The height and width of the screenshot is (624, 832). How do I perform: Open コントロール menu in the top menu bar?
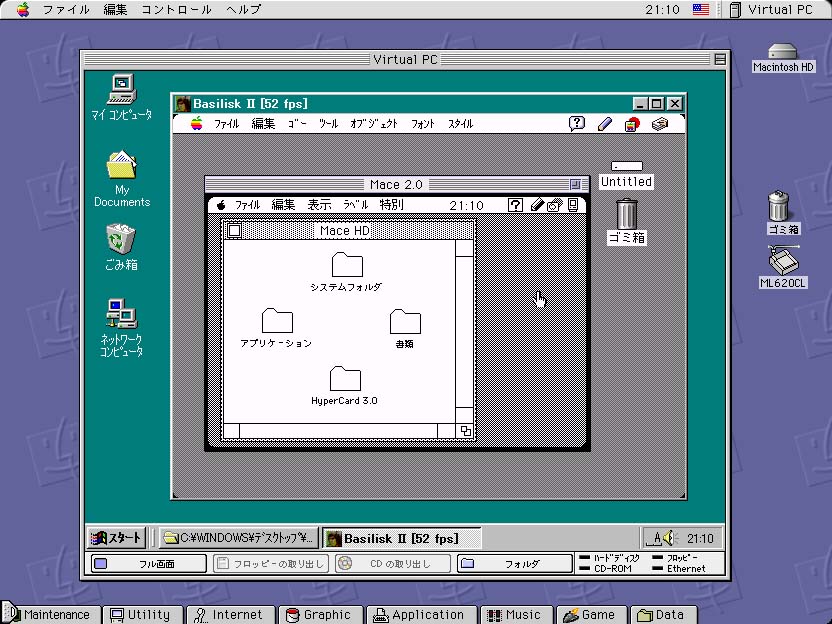pyautogui.click(x=176, y=10)
